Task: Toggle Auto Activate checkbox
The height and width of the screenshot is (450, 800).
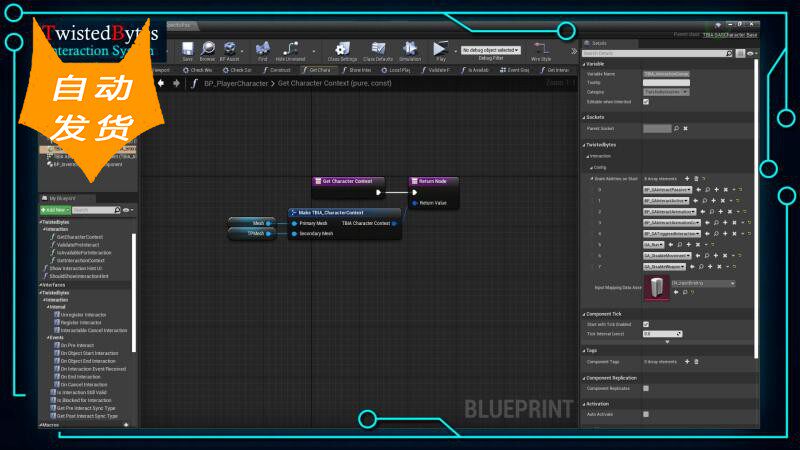Action: (x=646, y=414)
